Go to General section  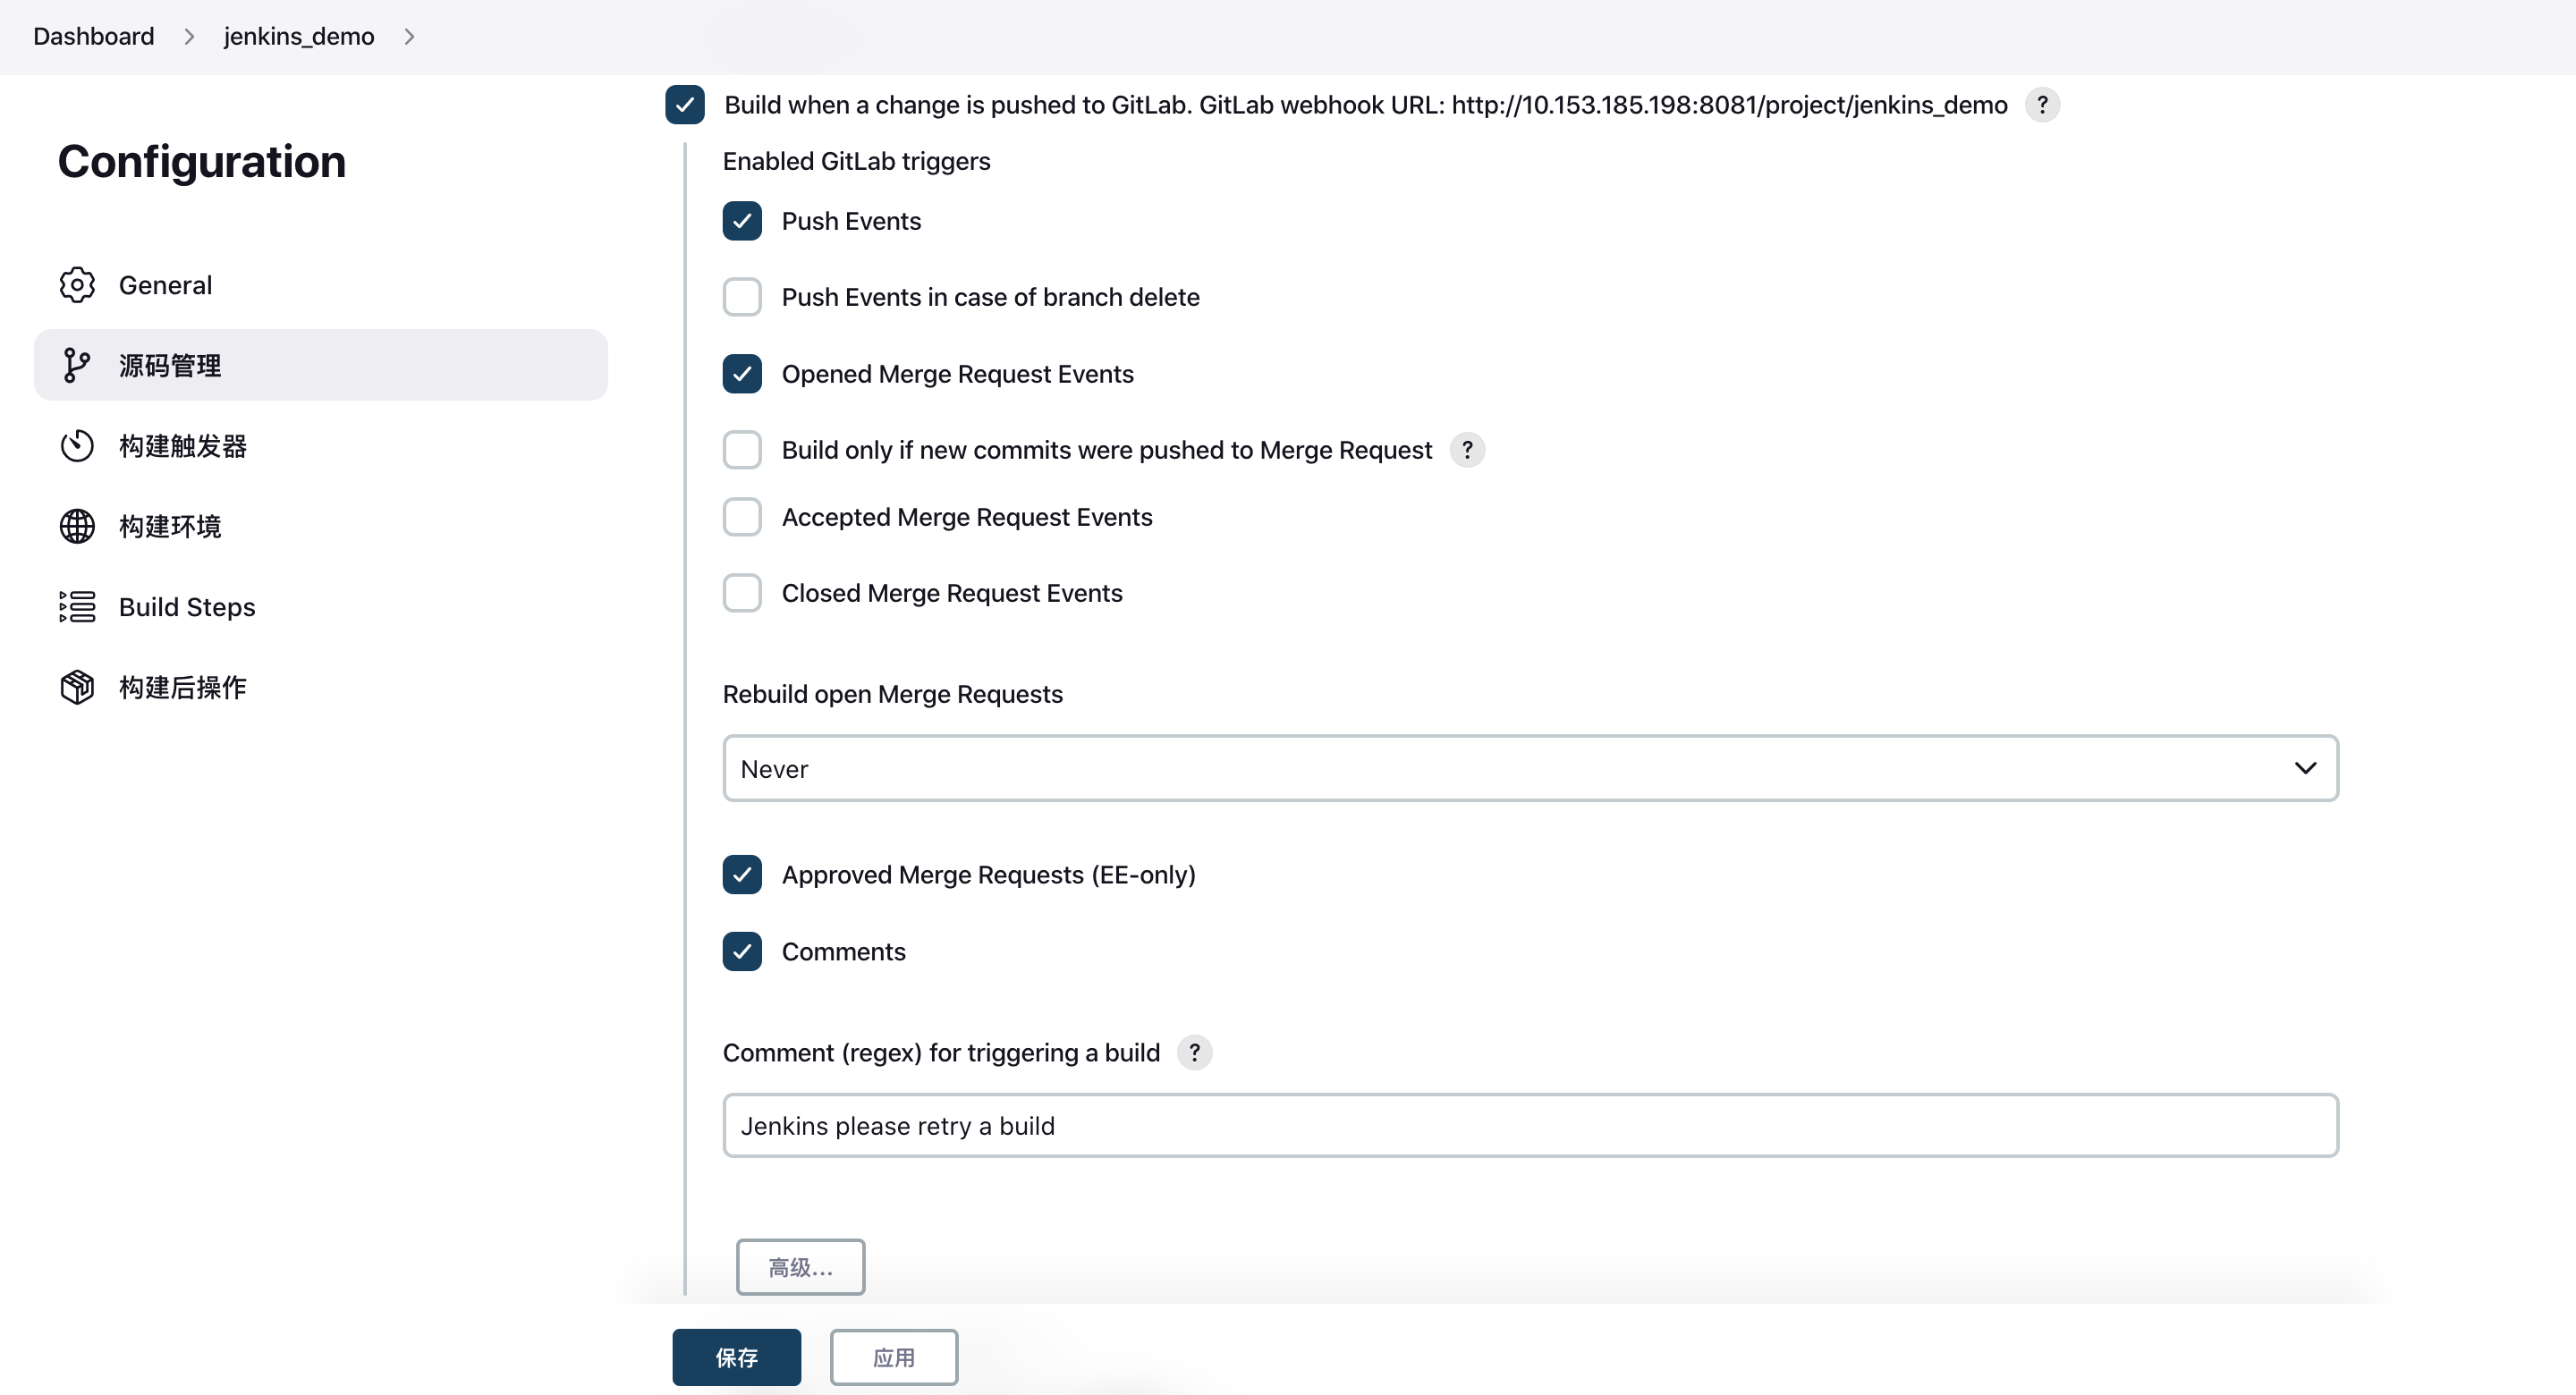[321, 285]
